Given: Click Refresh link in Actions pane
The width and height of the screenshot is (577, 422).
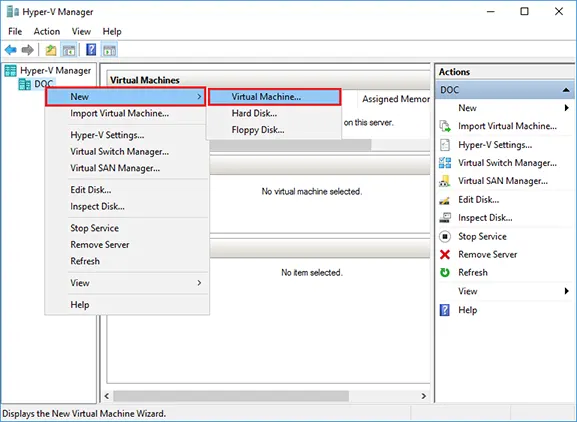Looking at the screenshot, I should pos(473,273).
